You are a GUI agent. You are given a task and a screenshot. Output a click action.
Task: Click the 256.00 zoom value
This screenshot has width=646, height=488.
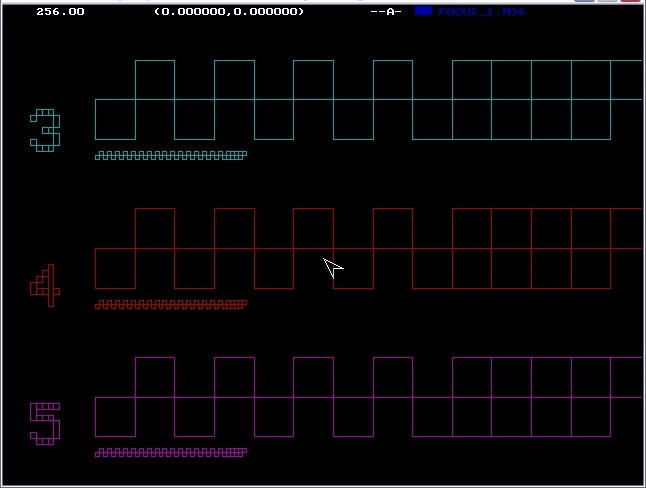coord(60,12)
